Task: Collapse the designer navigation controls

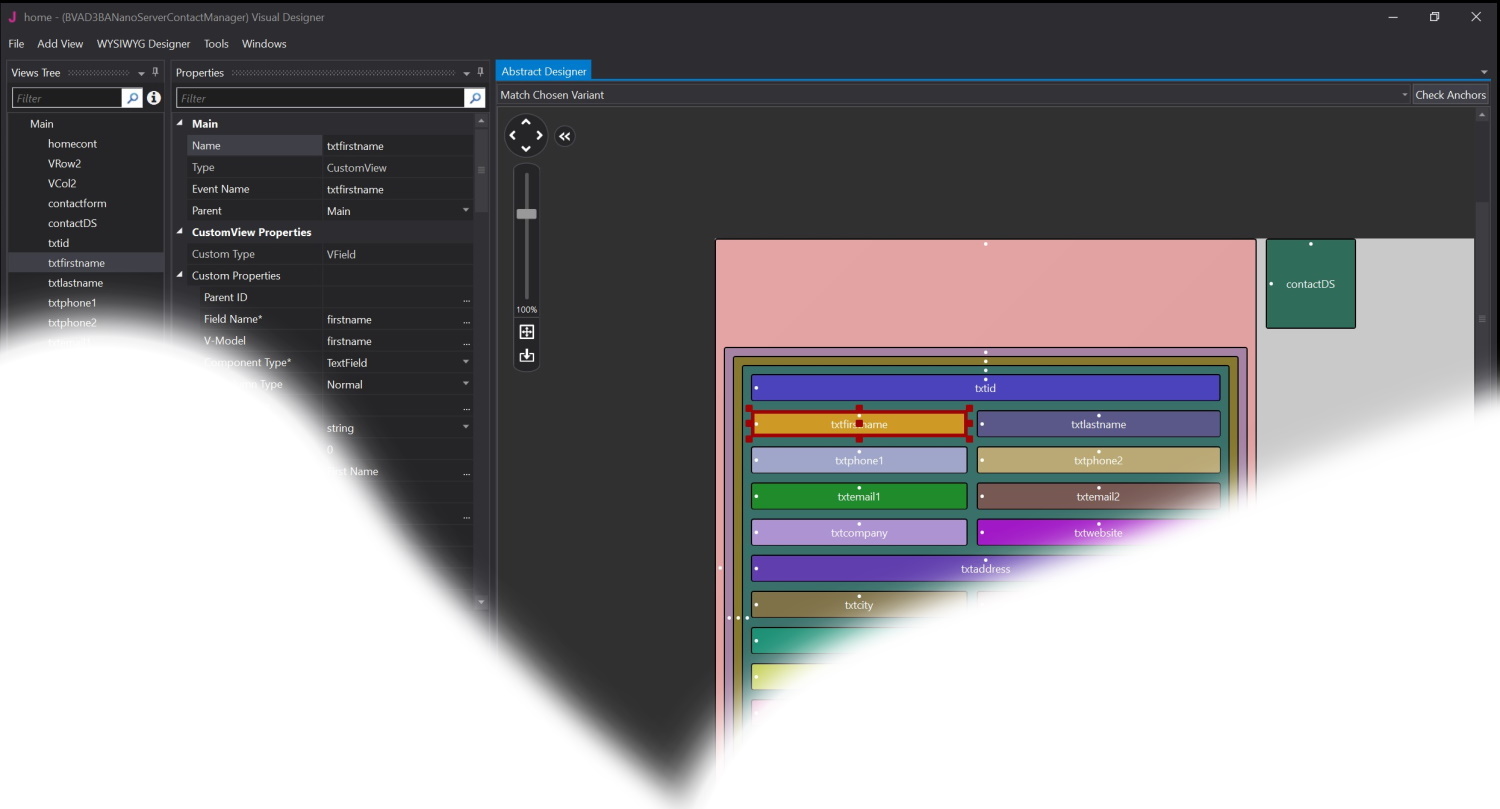Action: 565,137
